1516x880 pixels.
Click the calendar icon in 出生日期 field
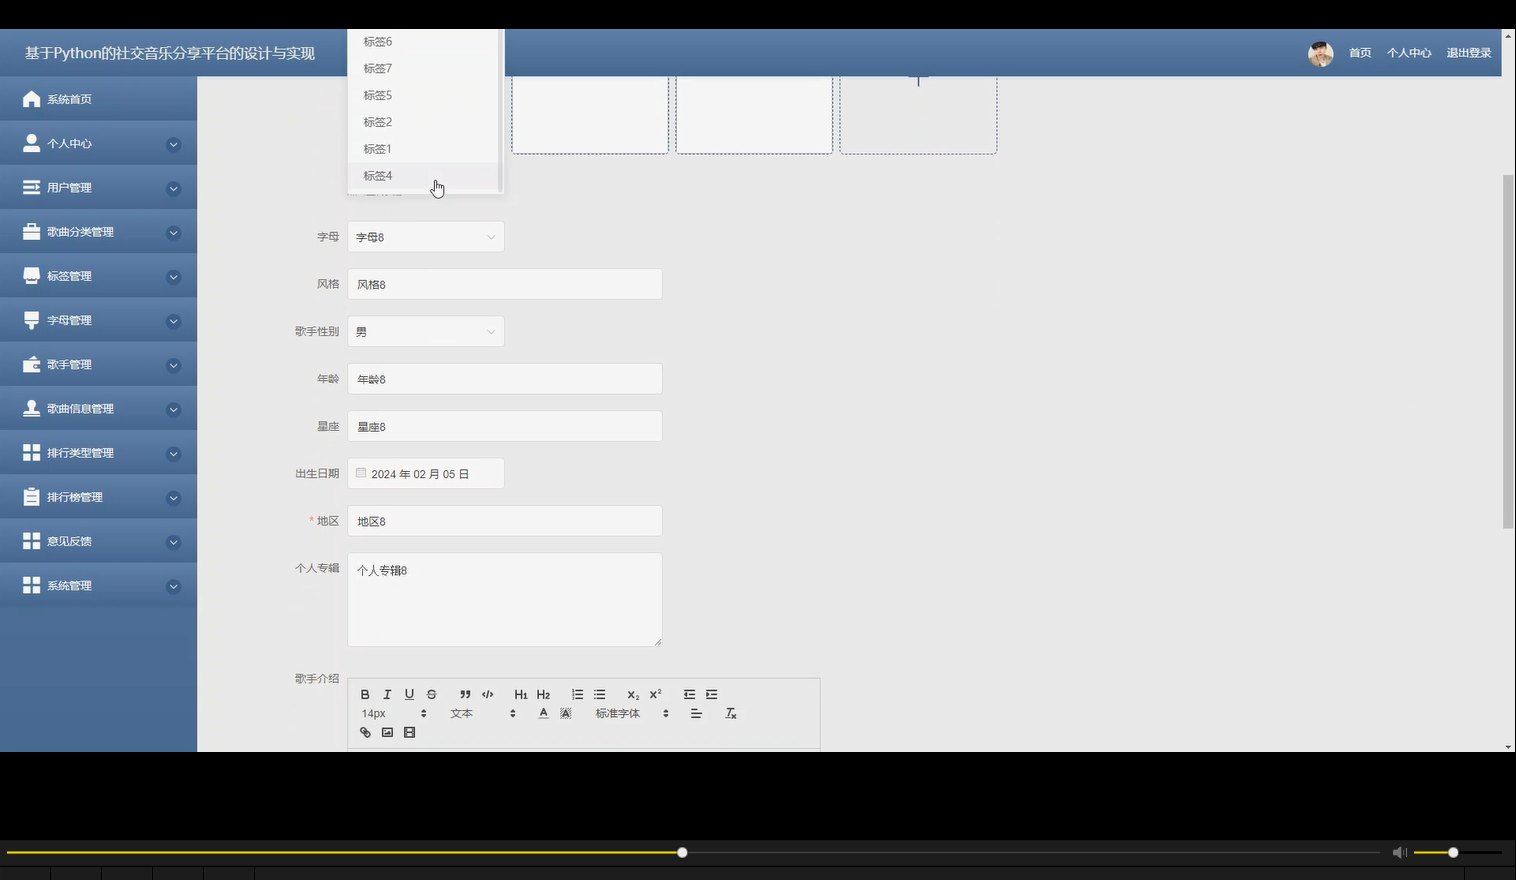[x=361, y=473]
